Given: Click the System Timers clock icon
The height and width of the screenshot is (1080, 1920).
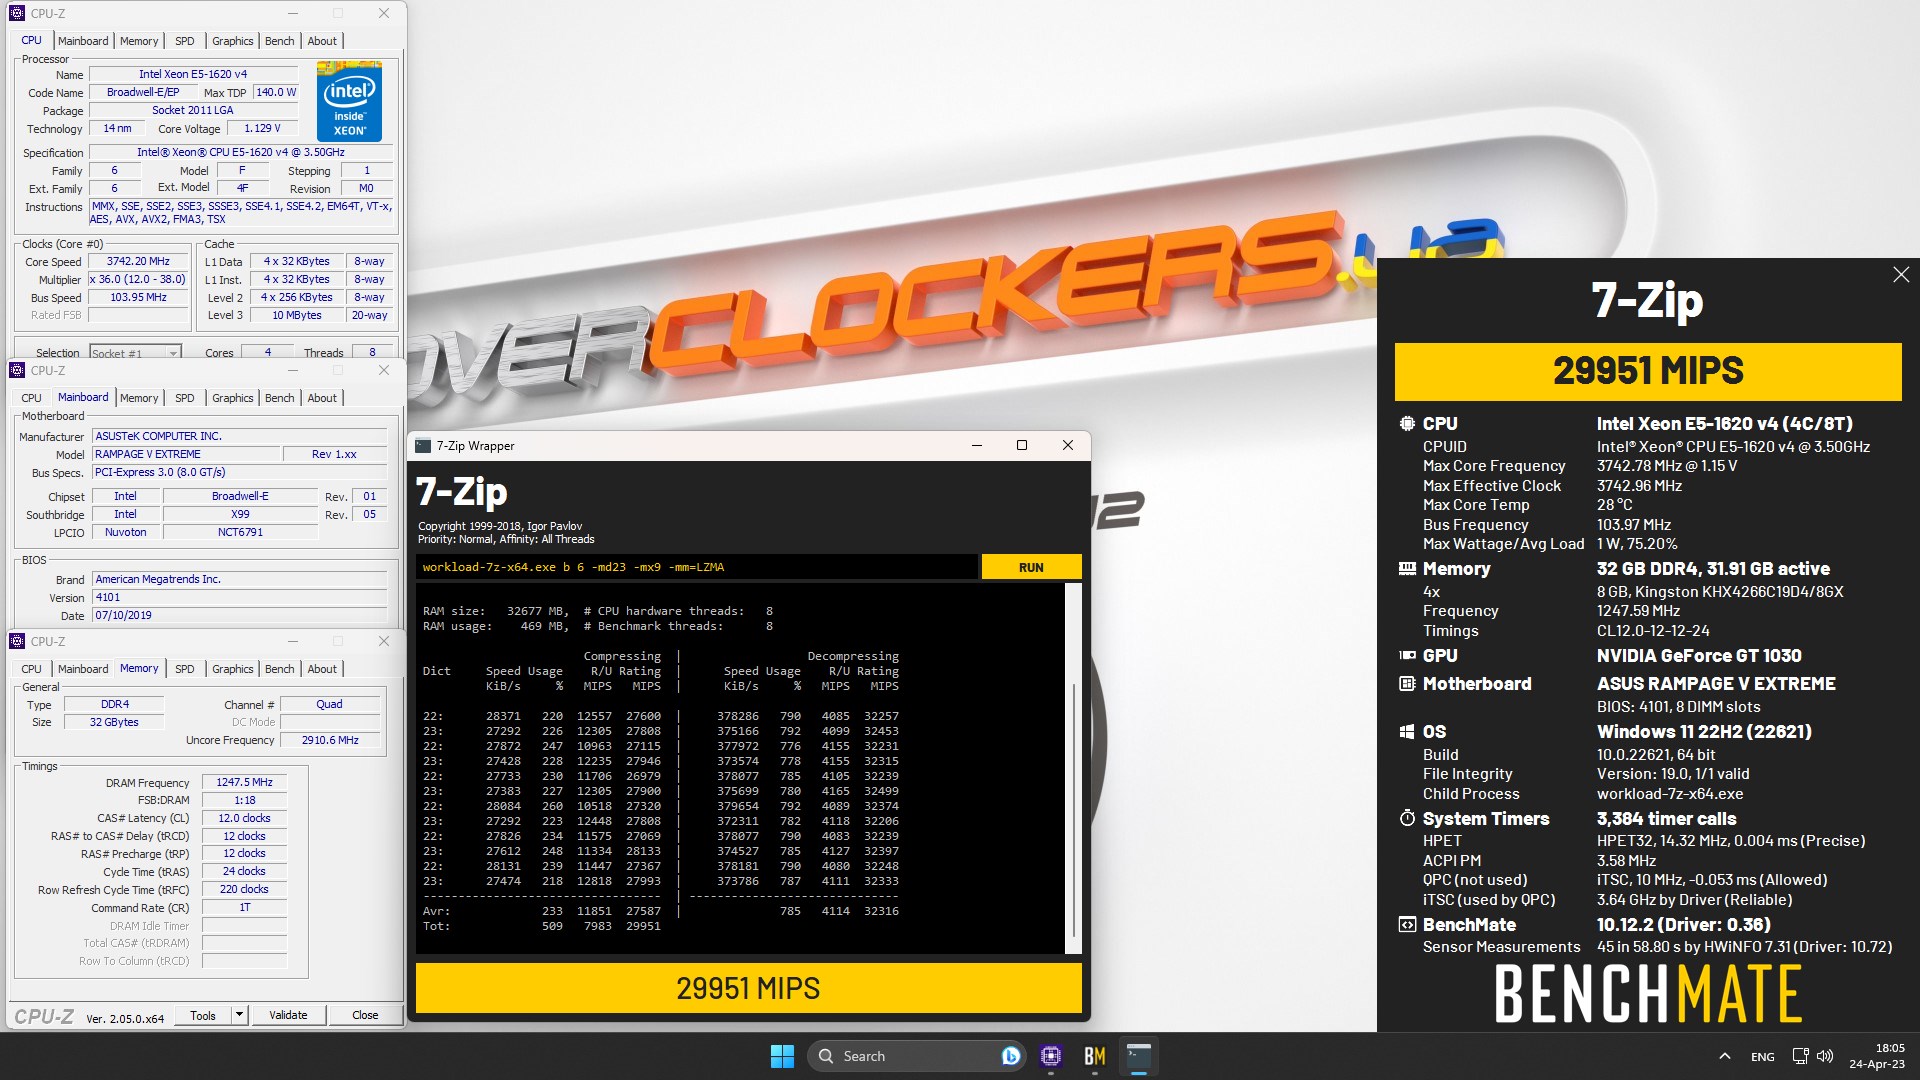Looking at the screenshot, I should (1407, 818).
